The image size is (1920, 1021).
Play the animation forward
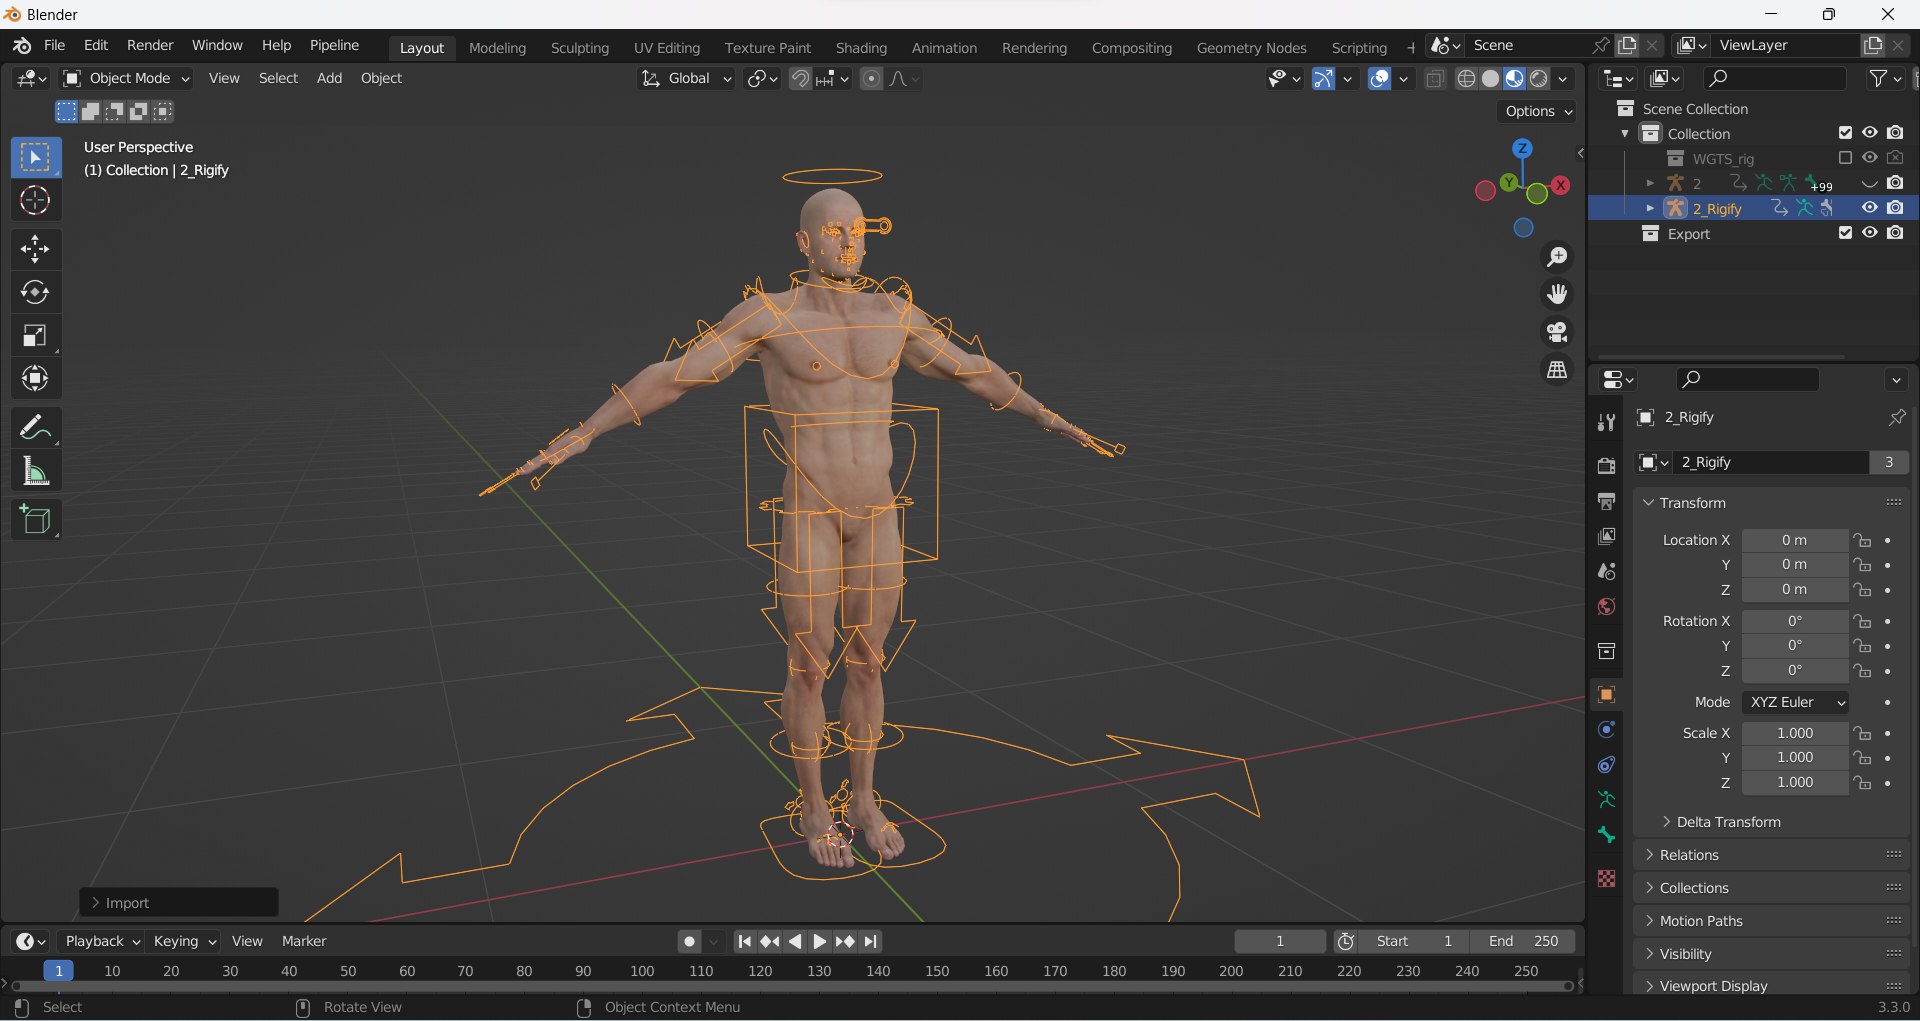point(819,942)
